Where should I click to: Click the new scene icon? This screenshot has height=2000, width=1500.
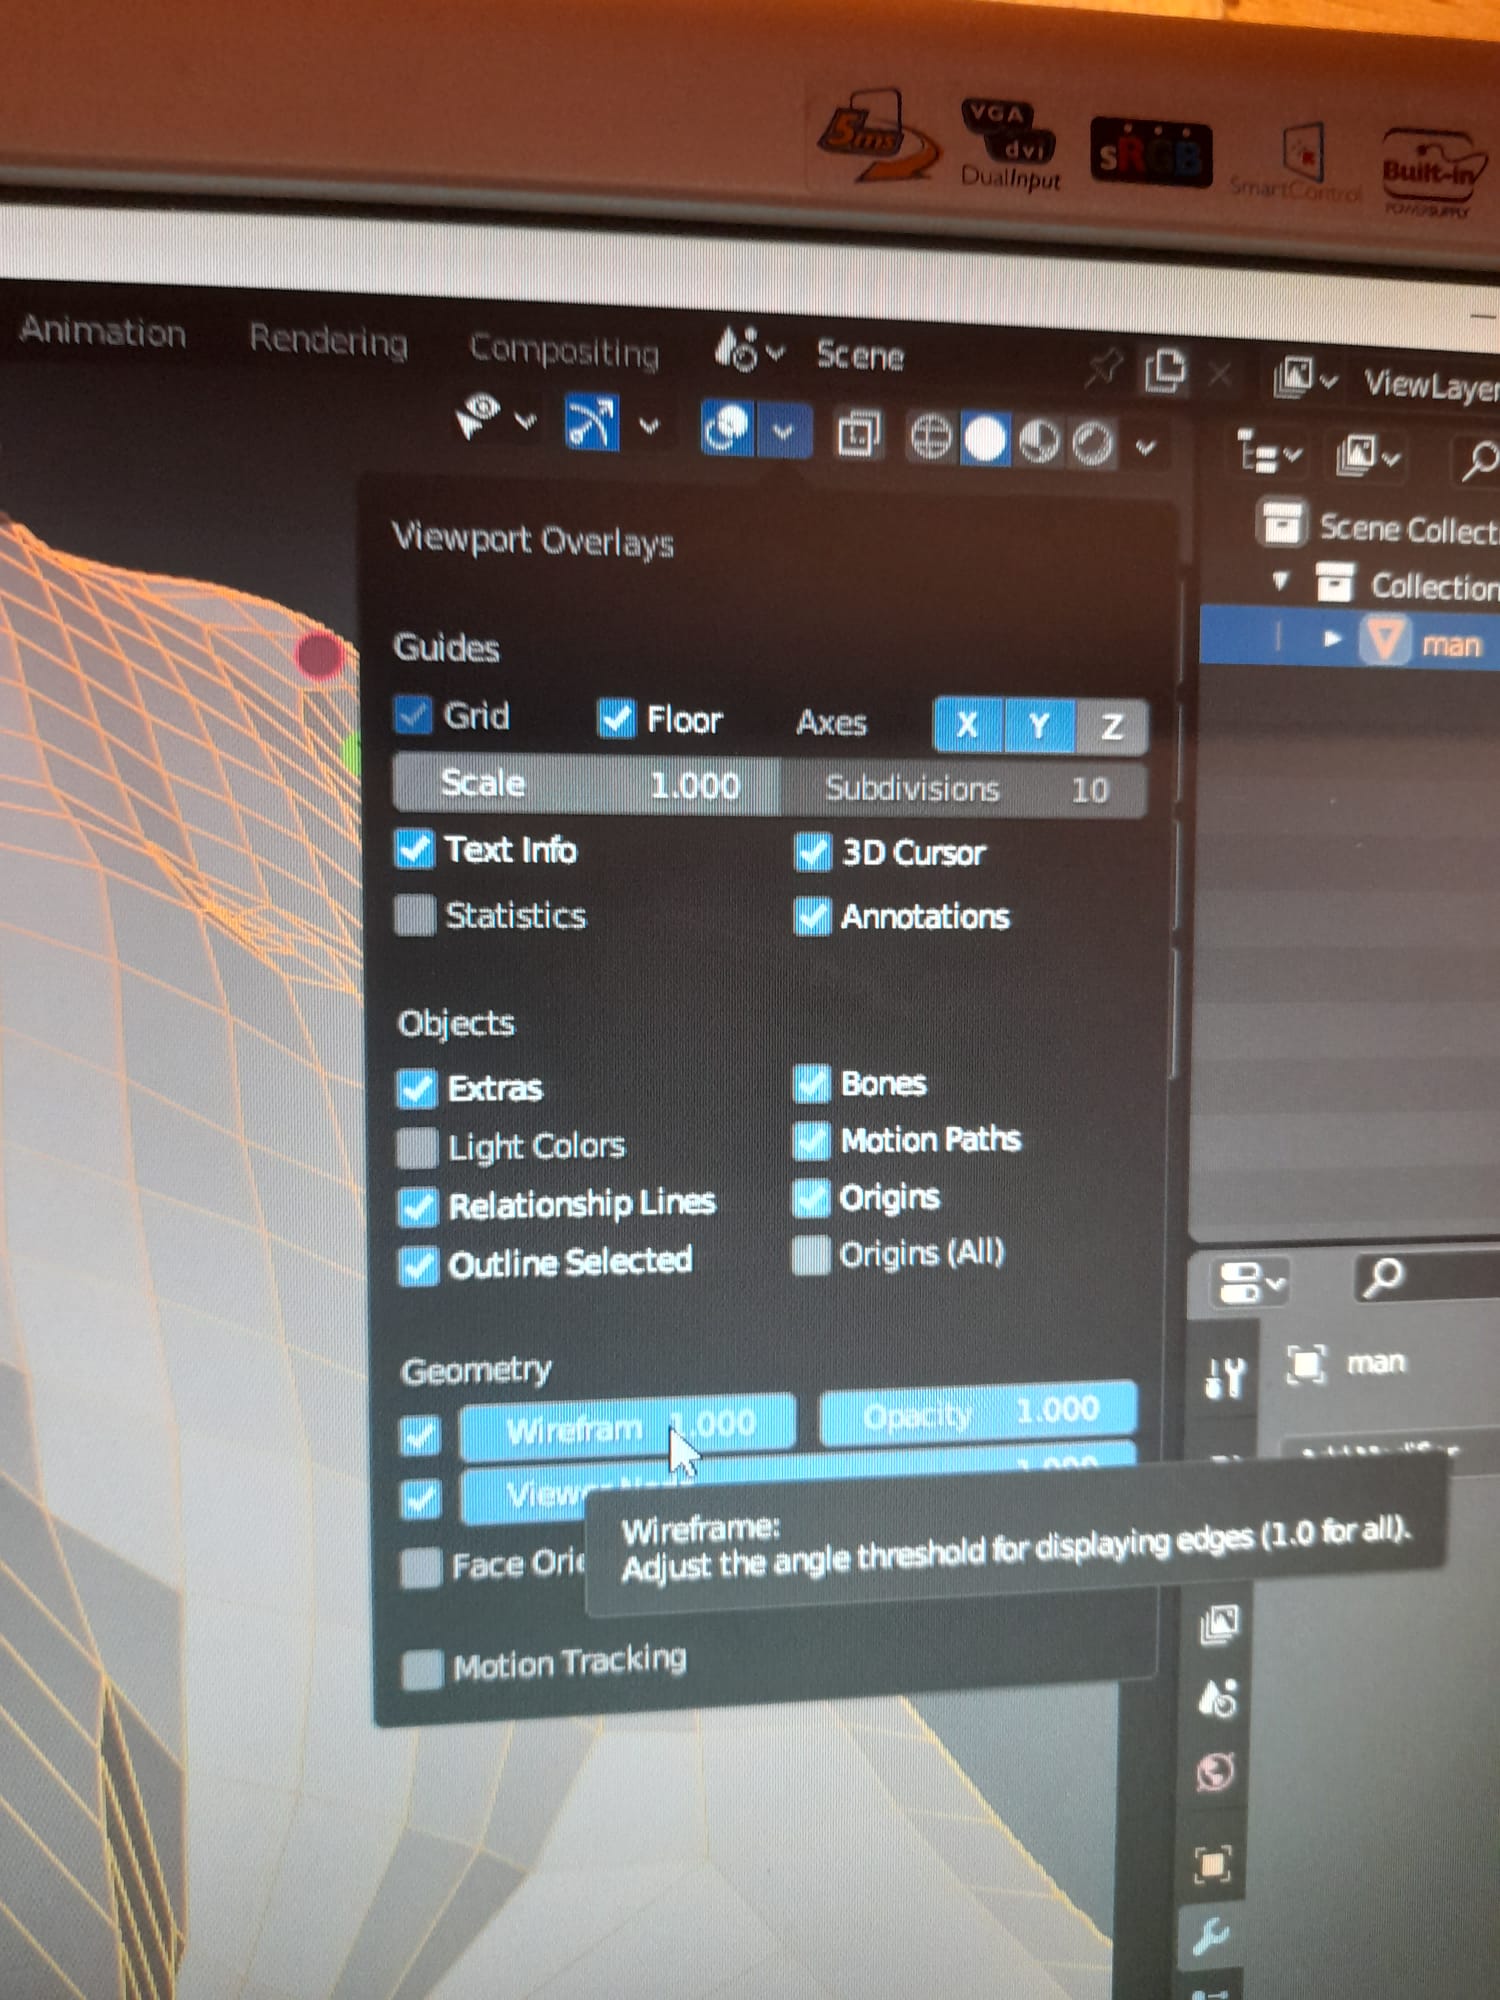tap(1165, 371)
